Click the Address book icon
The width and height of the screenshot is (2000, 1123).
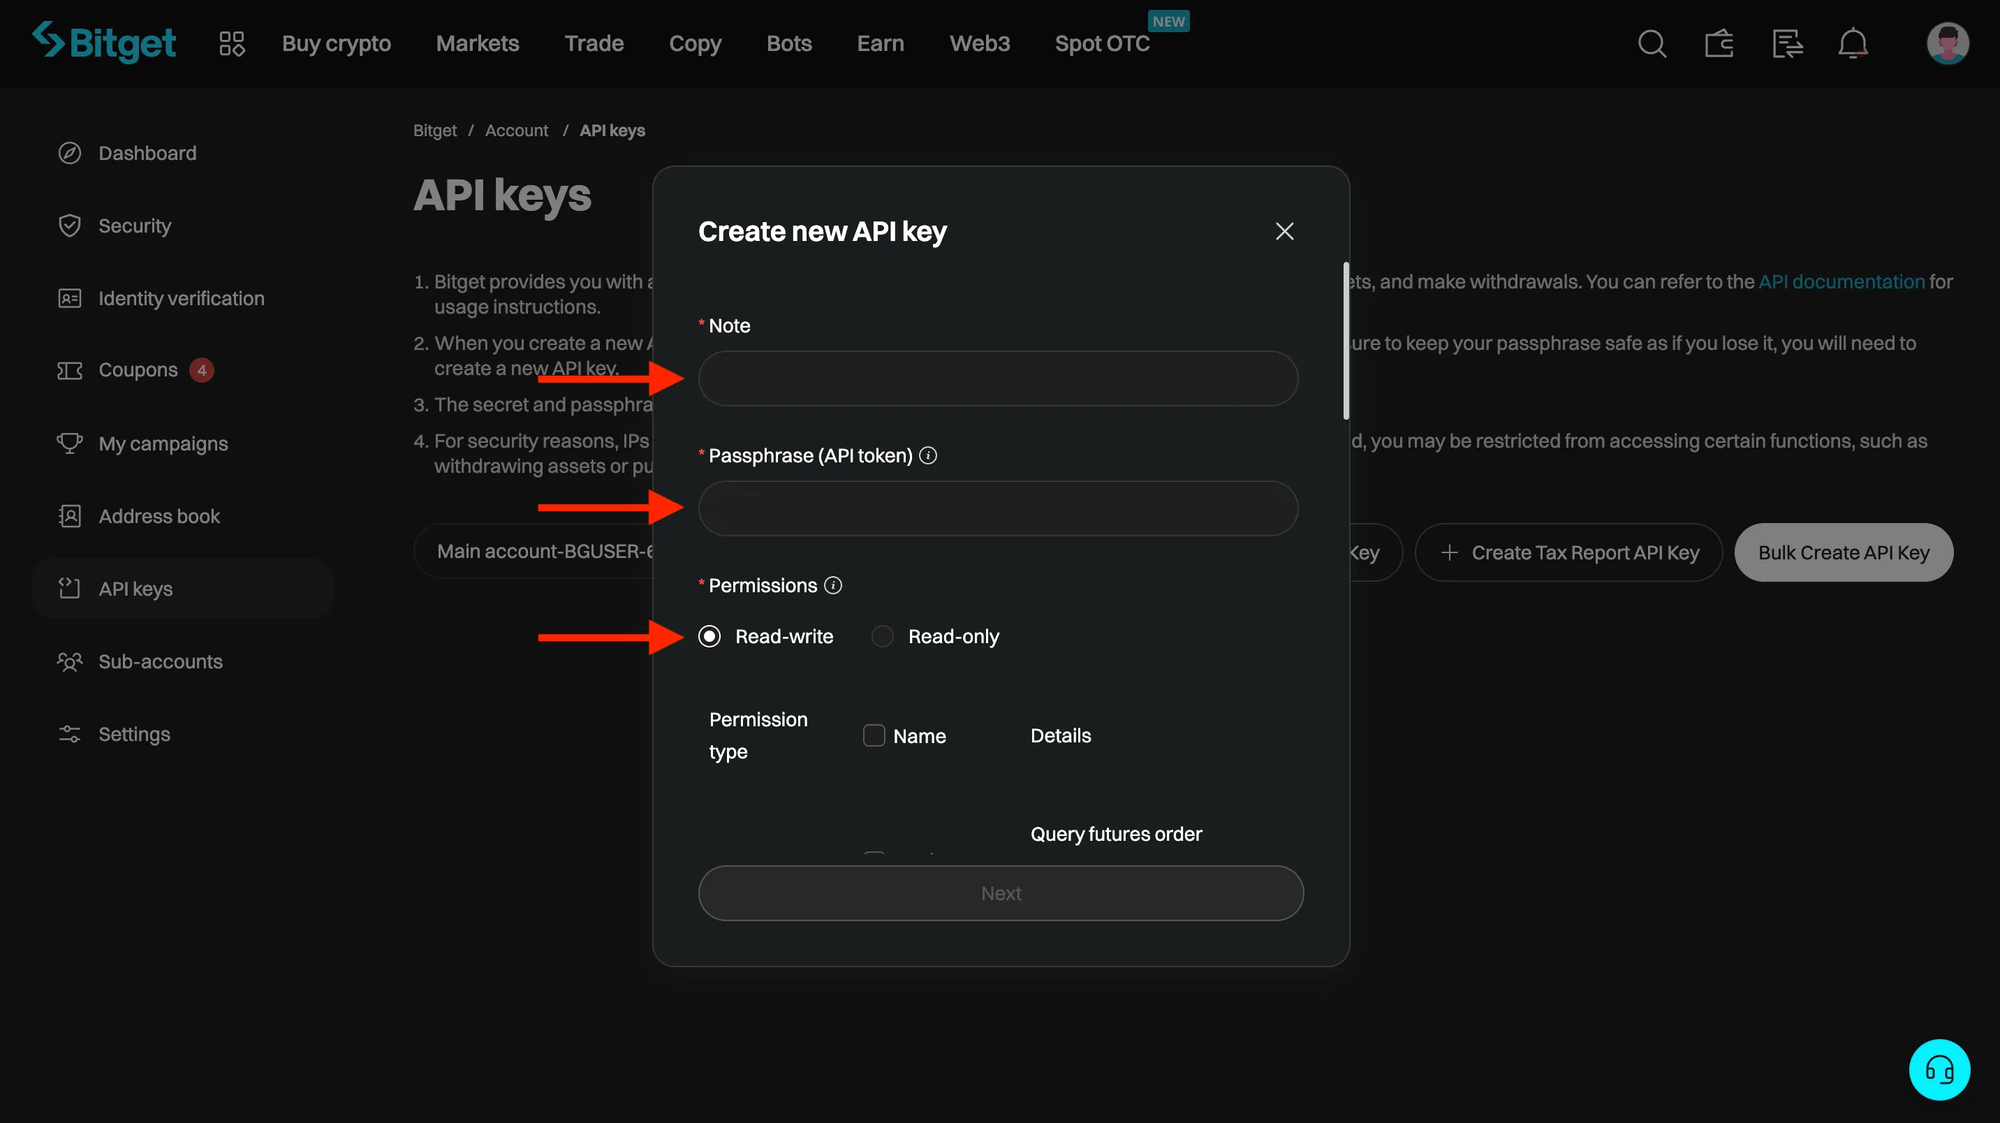(69, 516)
